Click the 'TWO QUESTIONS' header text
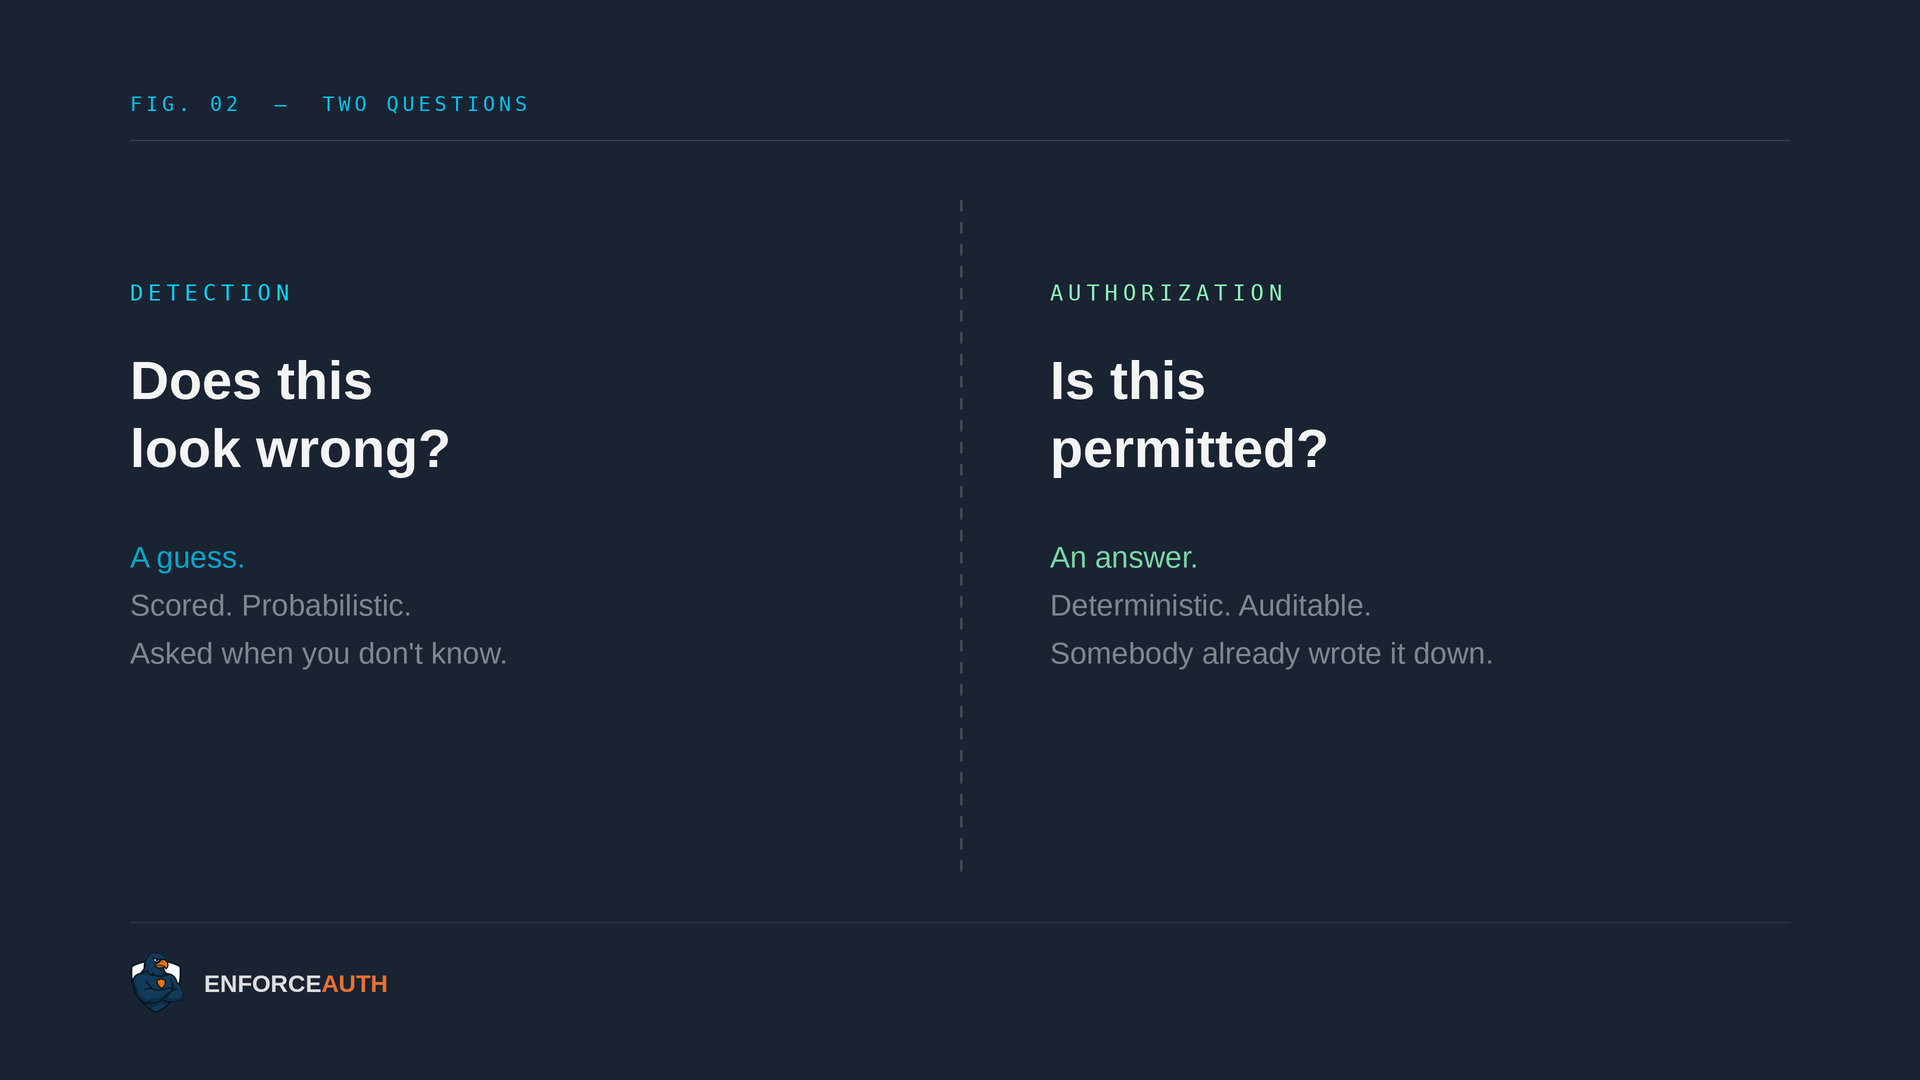 [x=425, y=105]
